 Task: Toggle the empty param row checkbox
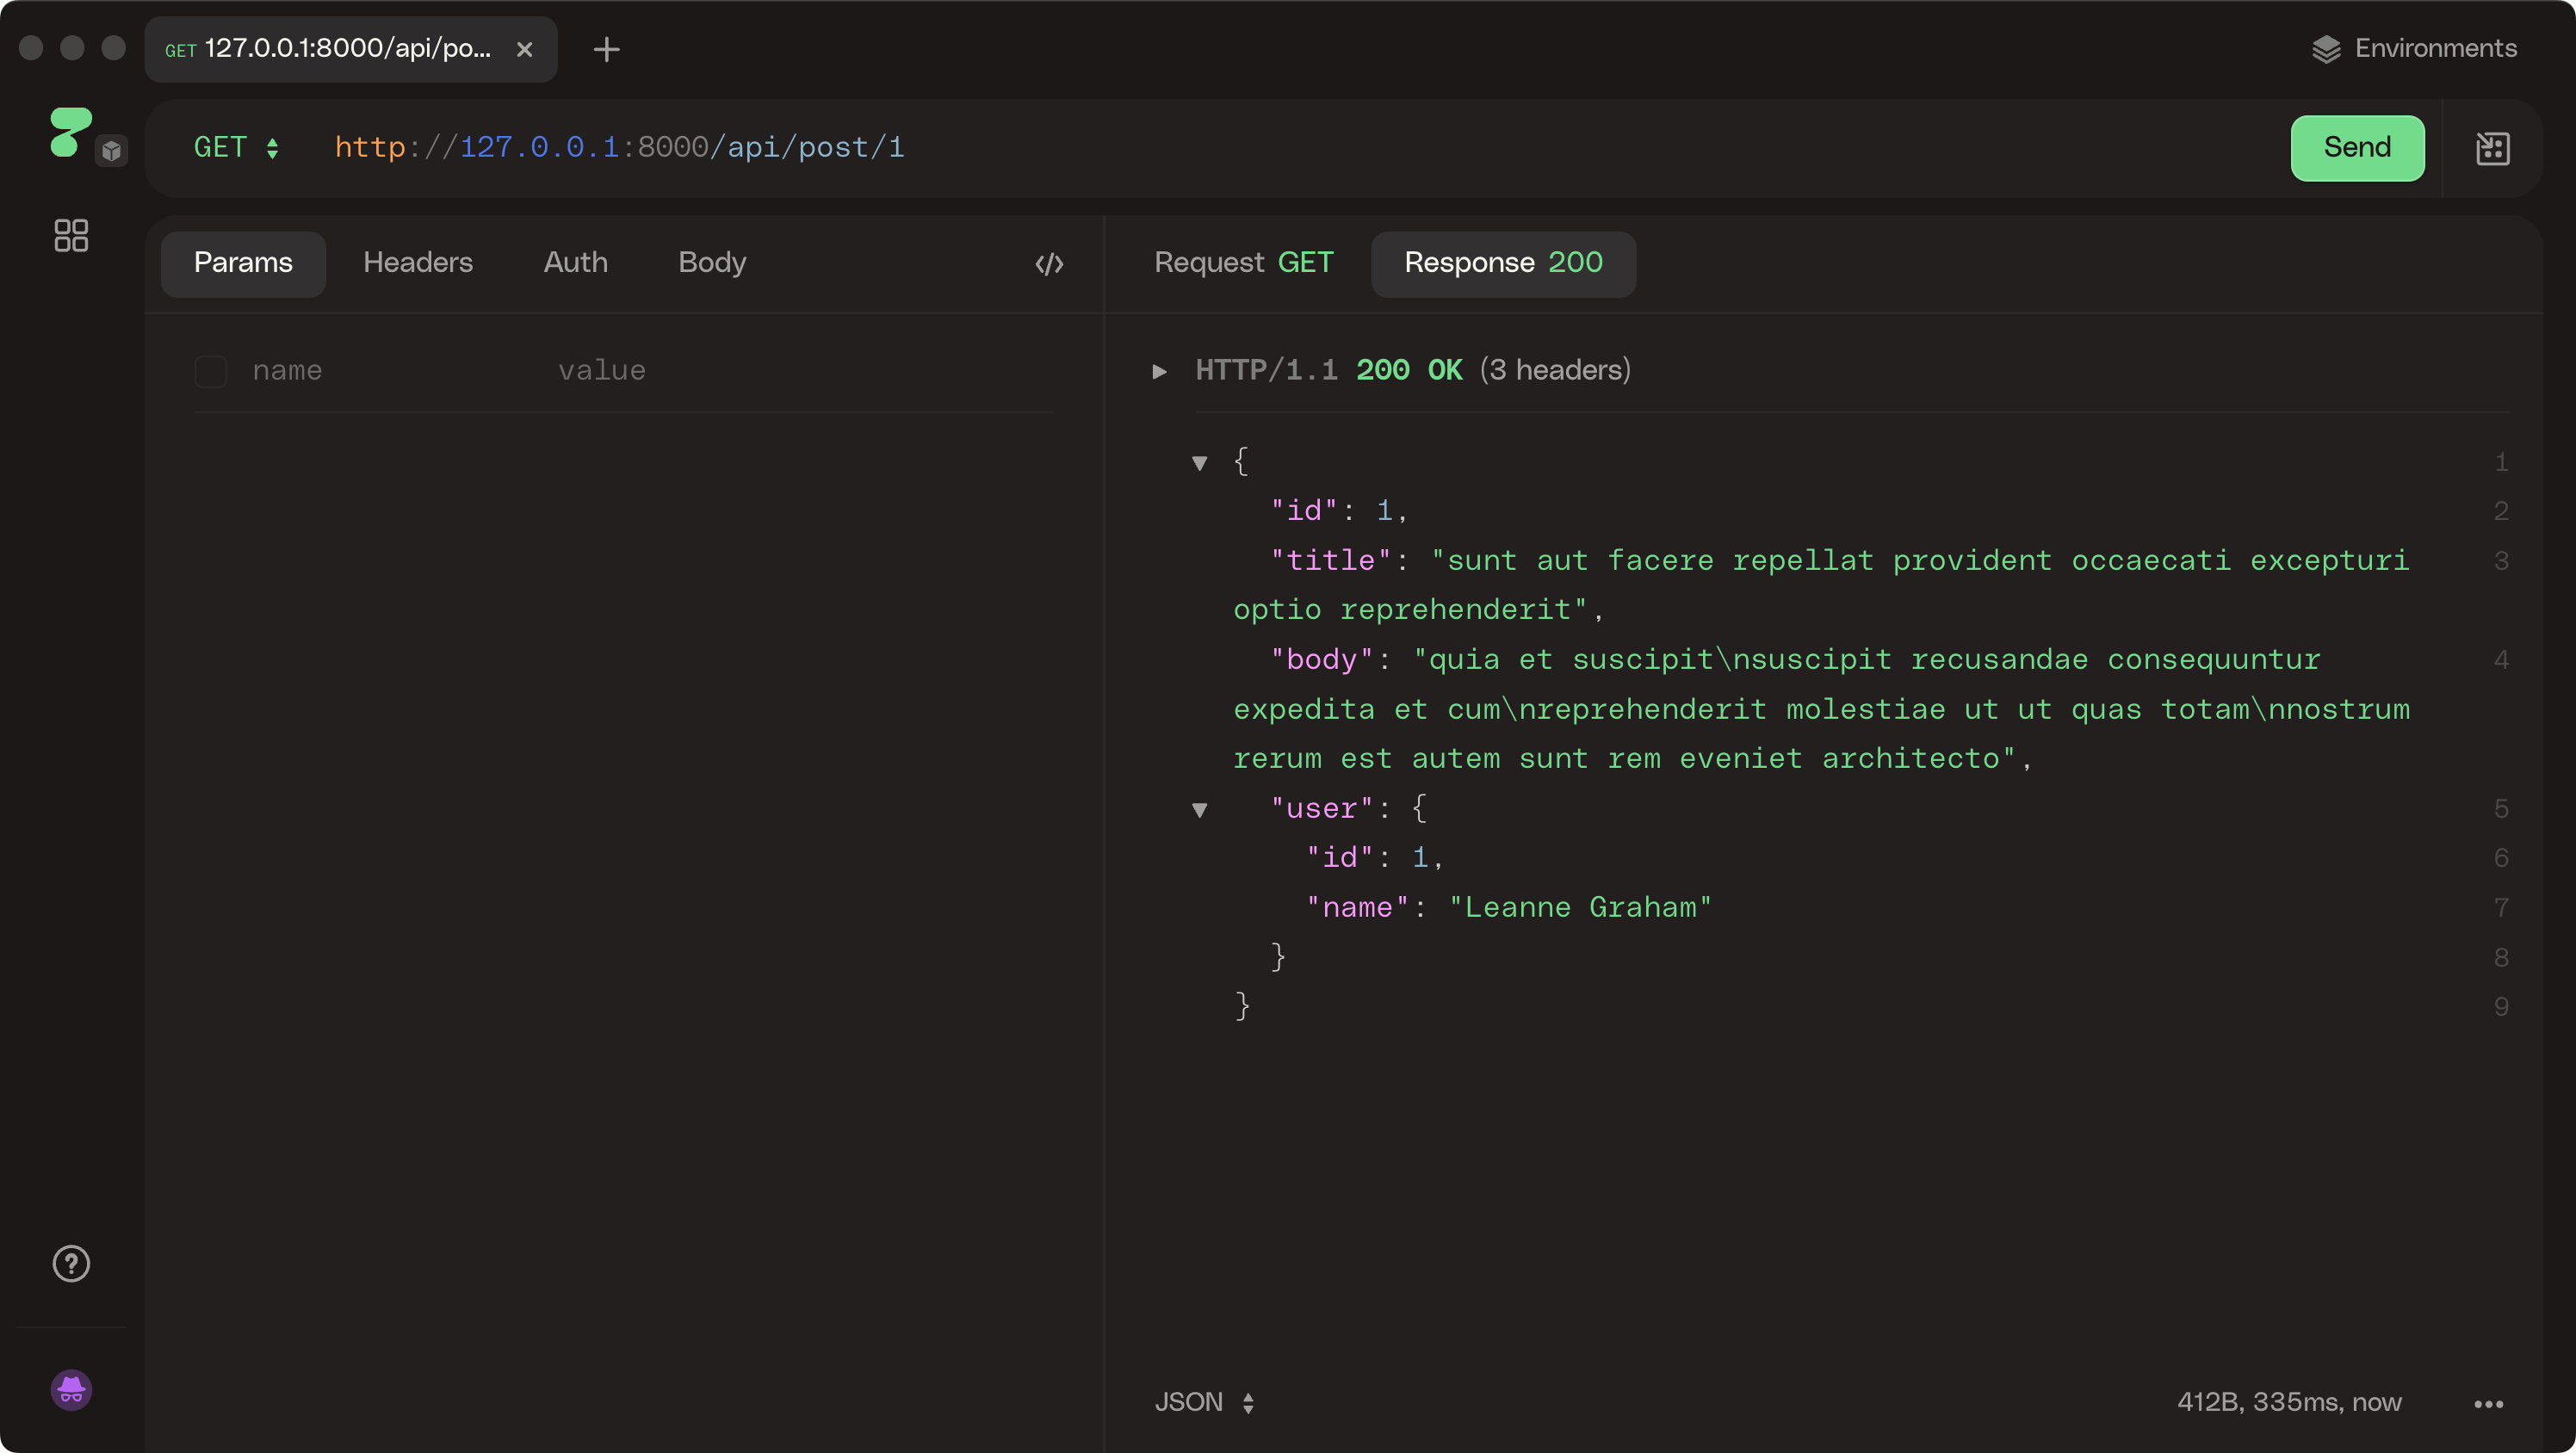coord(211,371)
